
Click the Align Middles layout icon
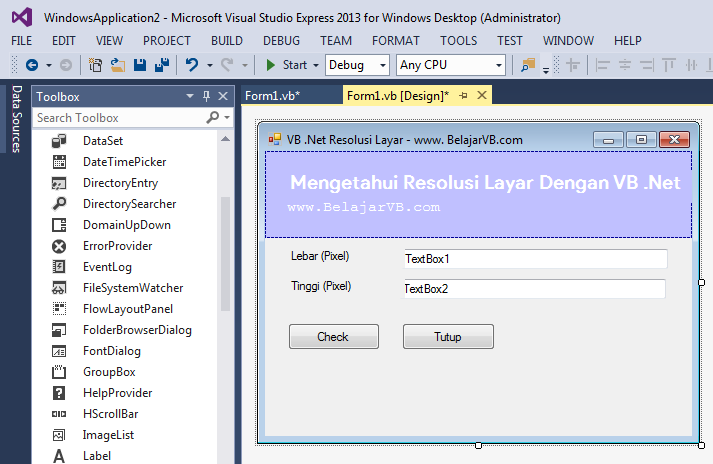[691, 65]
